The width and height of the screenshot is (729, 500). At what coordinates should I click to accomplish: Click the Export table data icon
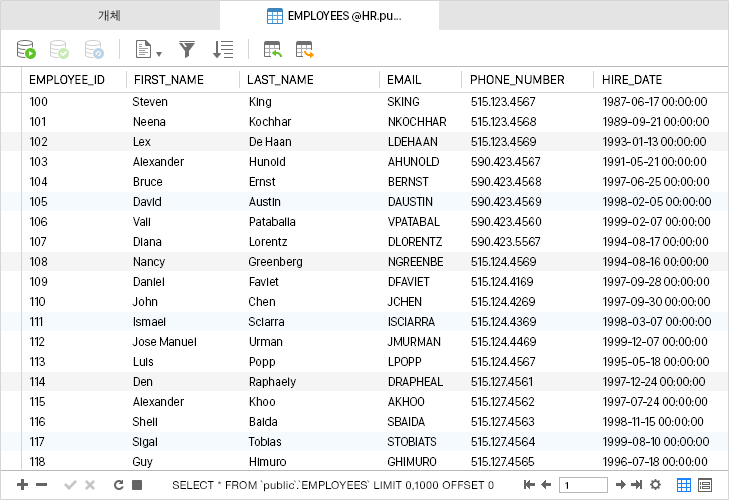[x=304, y=49]
